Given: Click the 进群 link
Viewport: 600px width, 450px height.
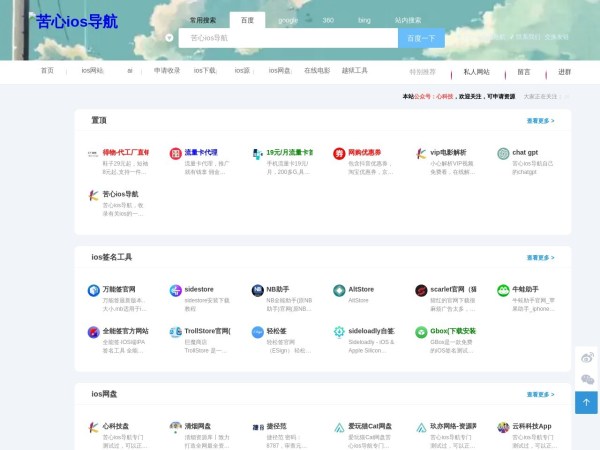Looking at the screenshot, I should click(564, 72).
